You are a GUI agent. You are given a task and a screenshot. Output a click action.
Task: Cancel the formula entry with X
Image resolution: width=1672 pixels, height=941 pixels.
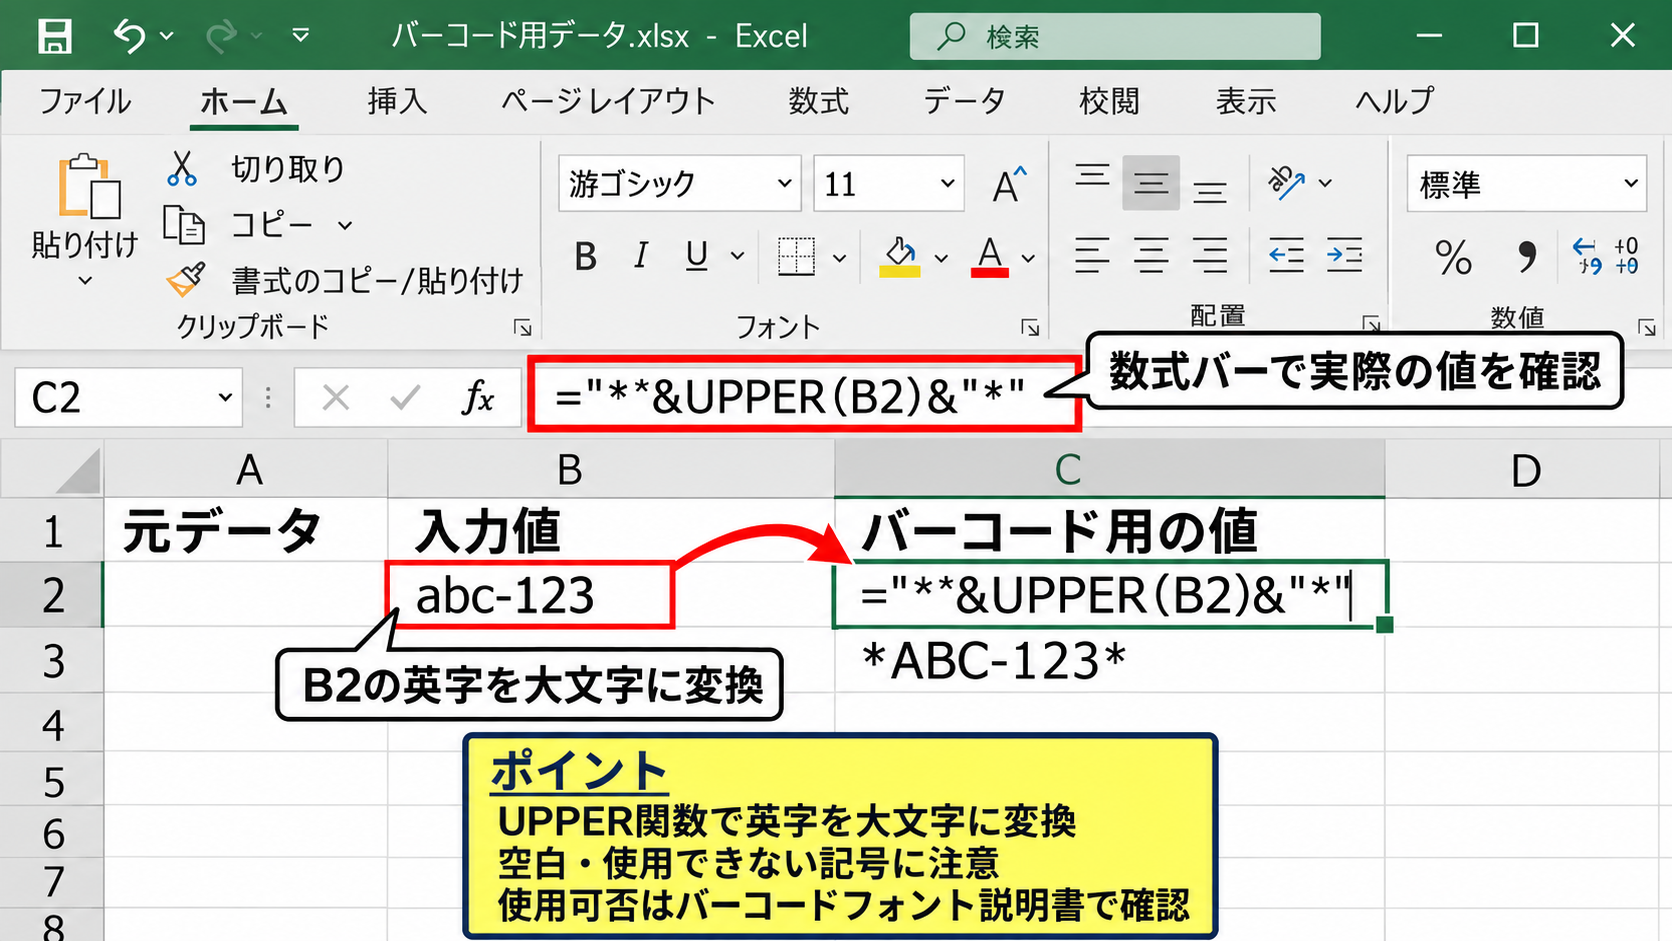(336, 398)
